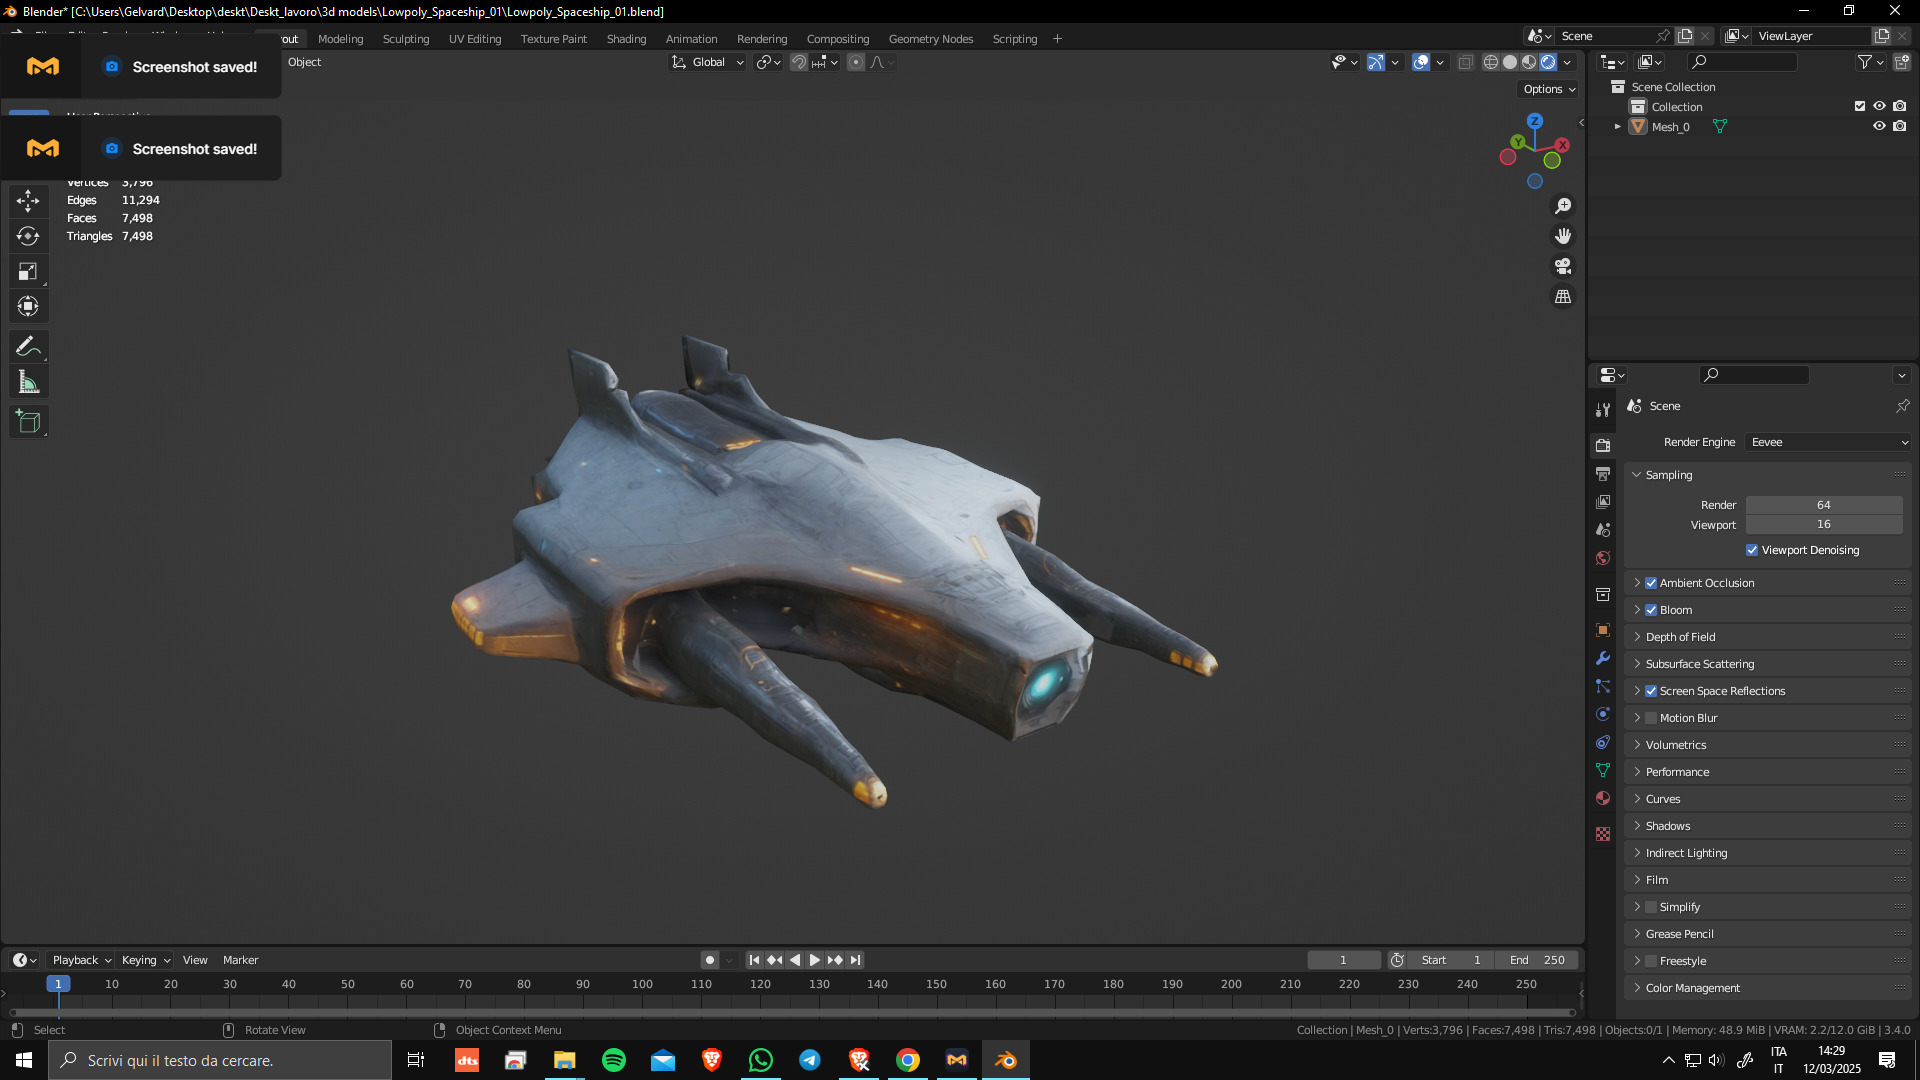
Task: Open the UV Editing workspace tab
Action: [x=475, y=39]
